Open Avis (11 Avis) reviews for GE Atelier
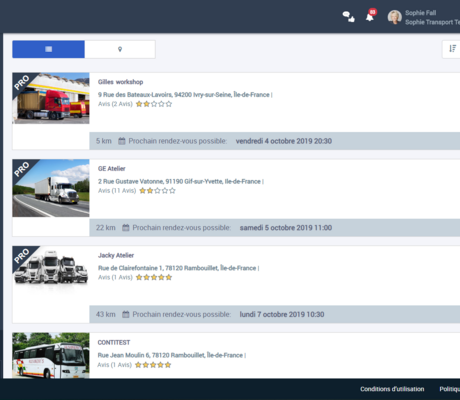460x400 pixels. 117,191
